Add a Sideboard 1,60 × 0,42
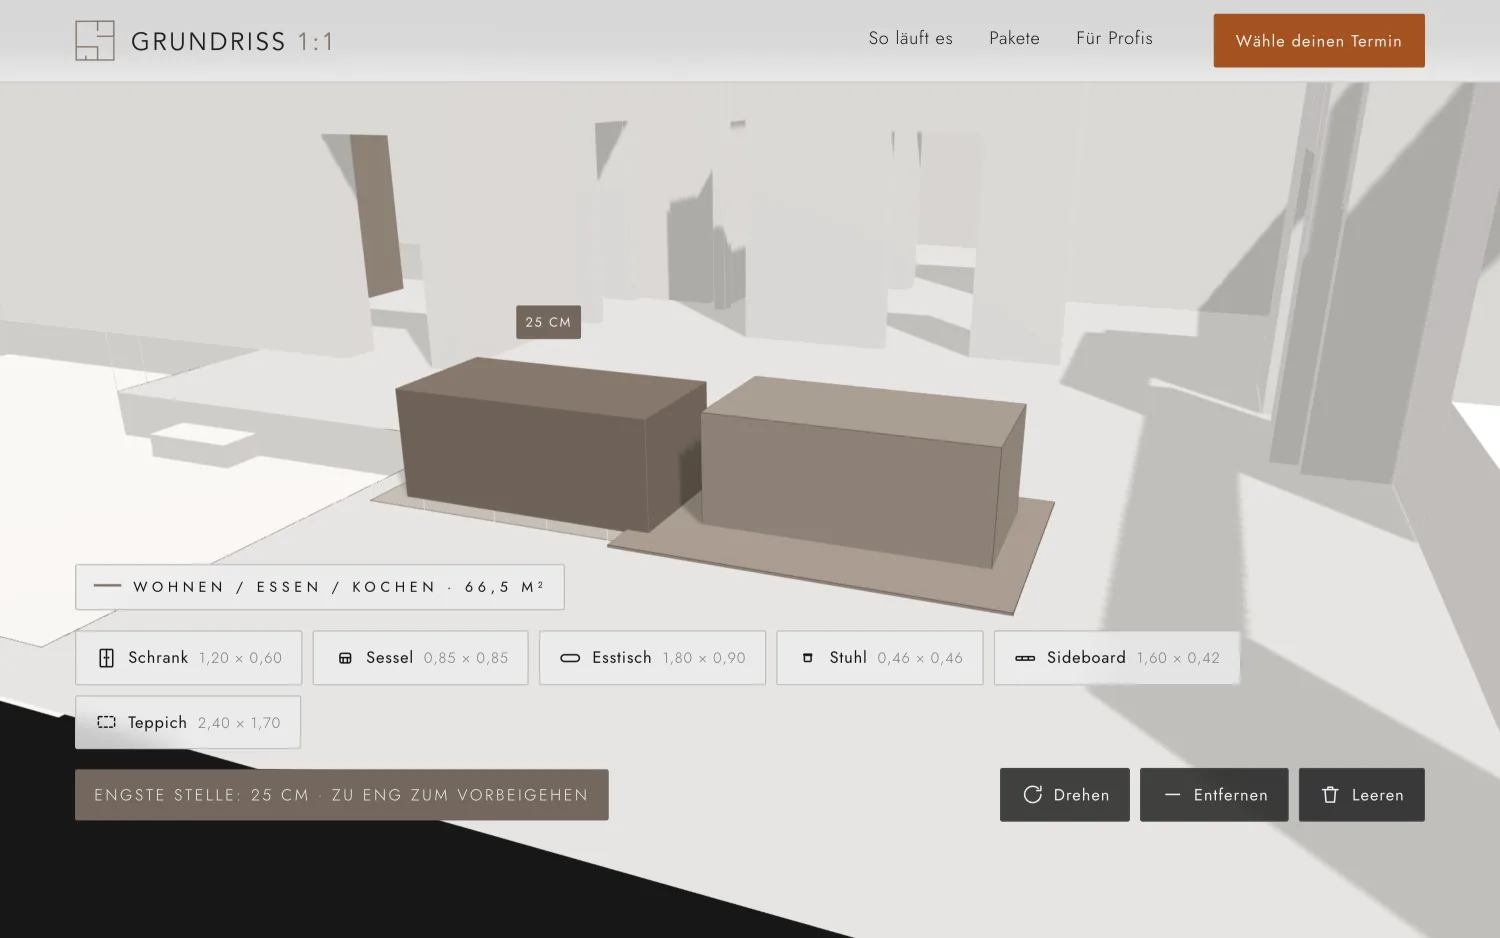1500x938 pixels. [x=1117, y=658]
